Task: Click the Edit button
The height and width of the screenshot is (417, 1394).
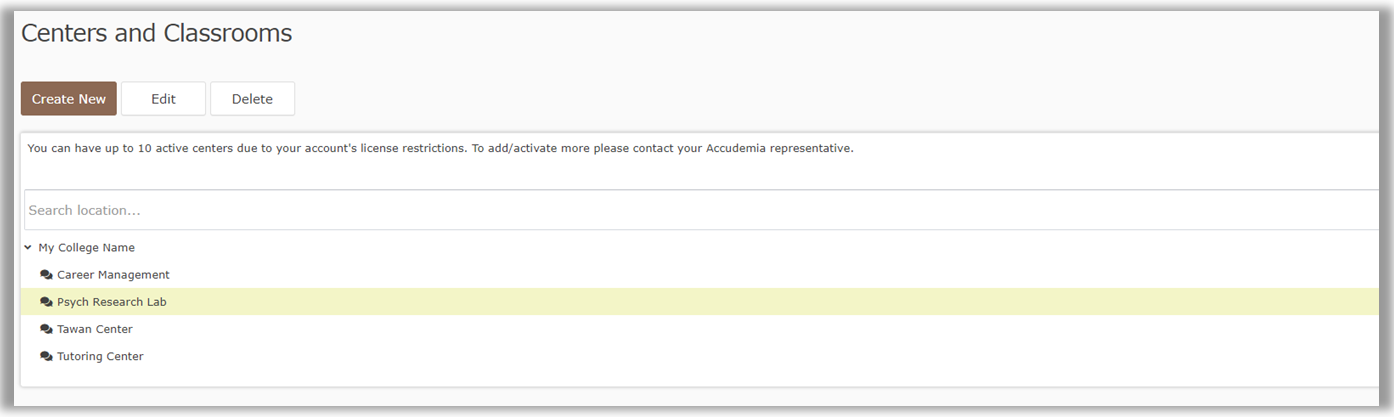Action: pyautogui.click(x=163, y=99)
